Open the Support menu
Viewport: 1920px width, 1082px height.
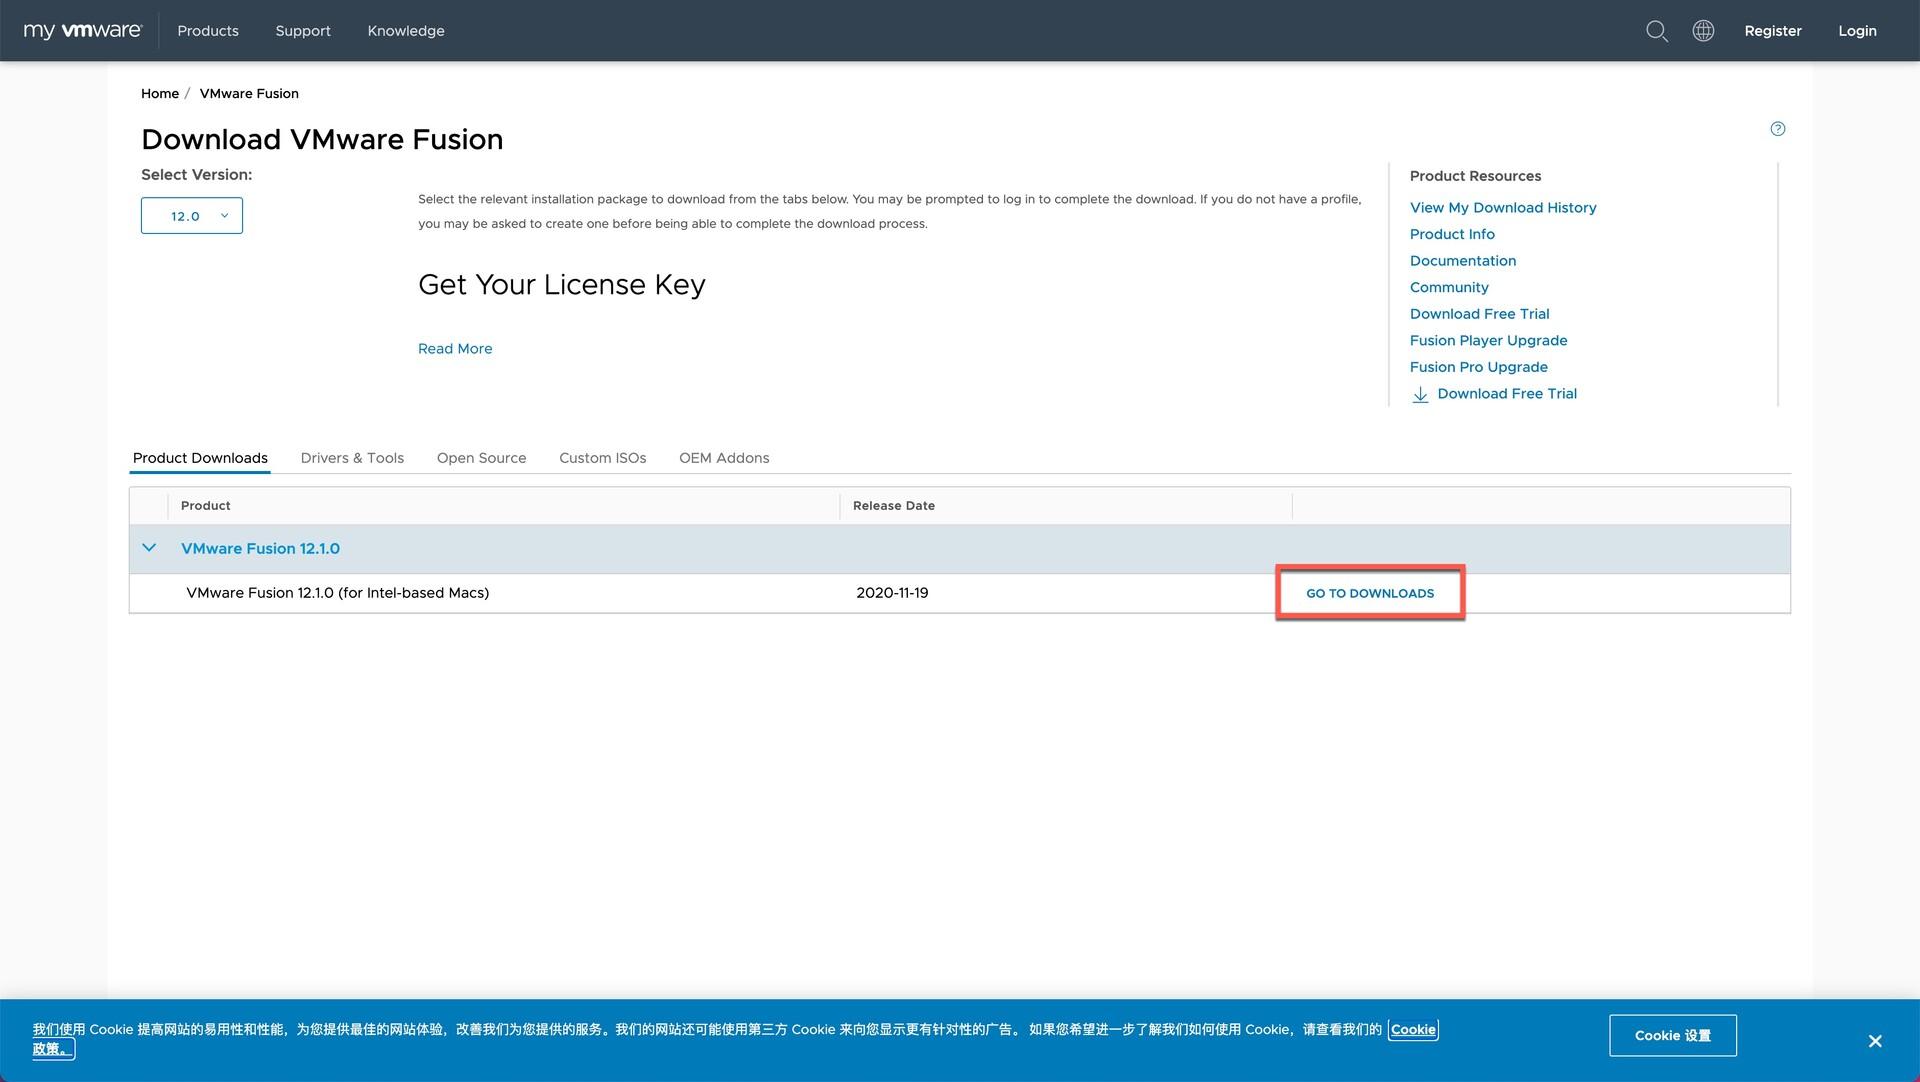pos(303,31)
